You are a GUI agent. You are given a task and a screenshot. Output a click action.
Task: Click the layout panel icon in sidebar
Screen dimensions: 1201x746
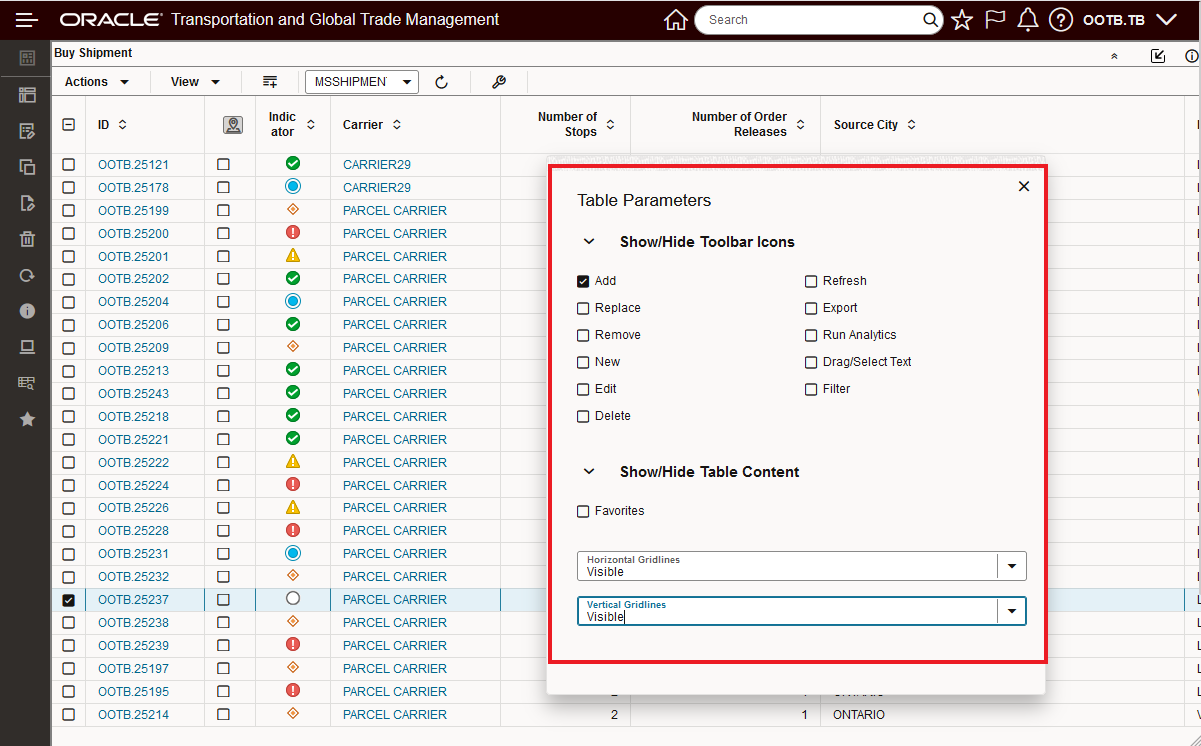click(27, 95)
